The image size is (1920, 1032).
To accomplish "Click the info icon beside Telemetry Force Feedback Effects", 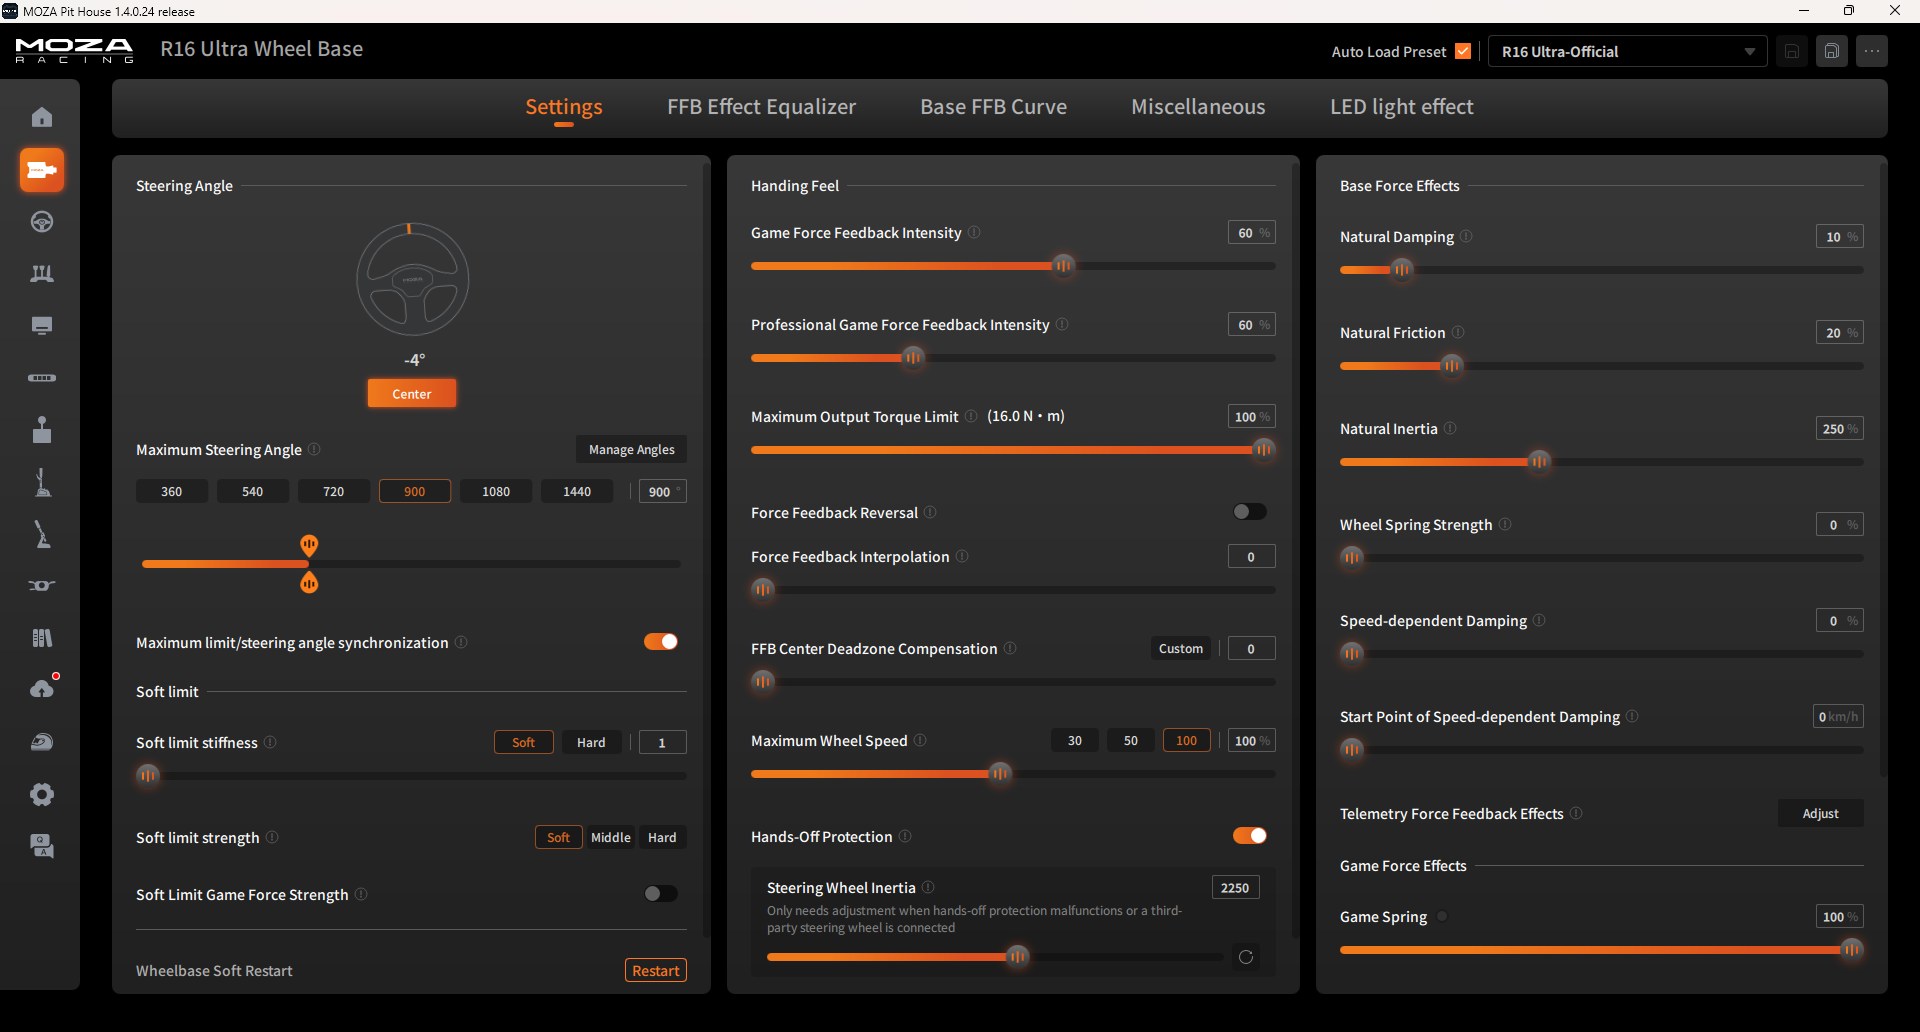I will pos(1576,813).
